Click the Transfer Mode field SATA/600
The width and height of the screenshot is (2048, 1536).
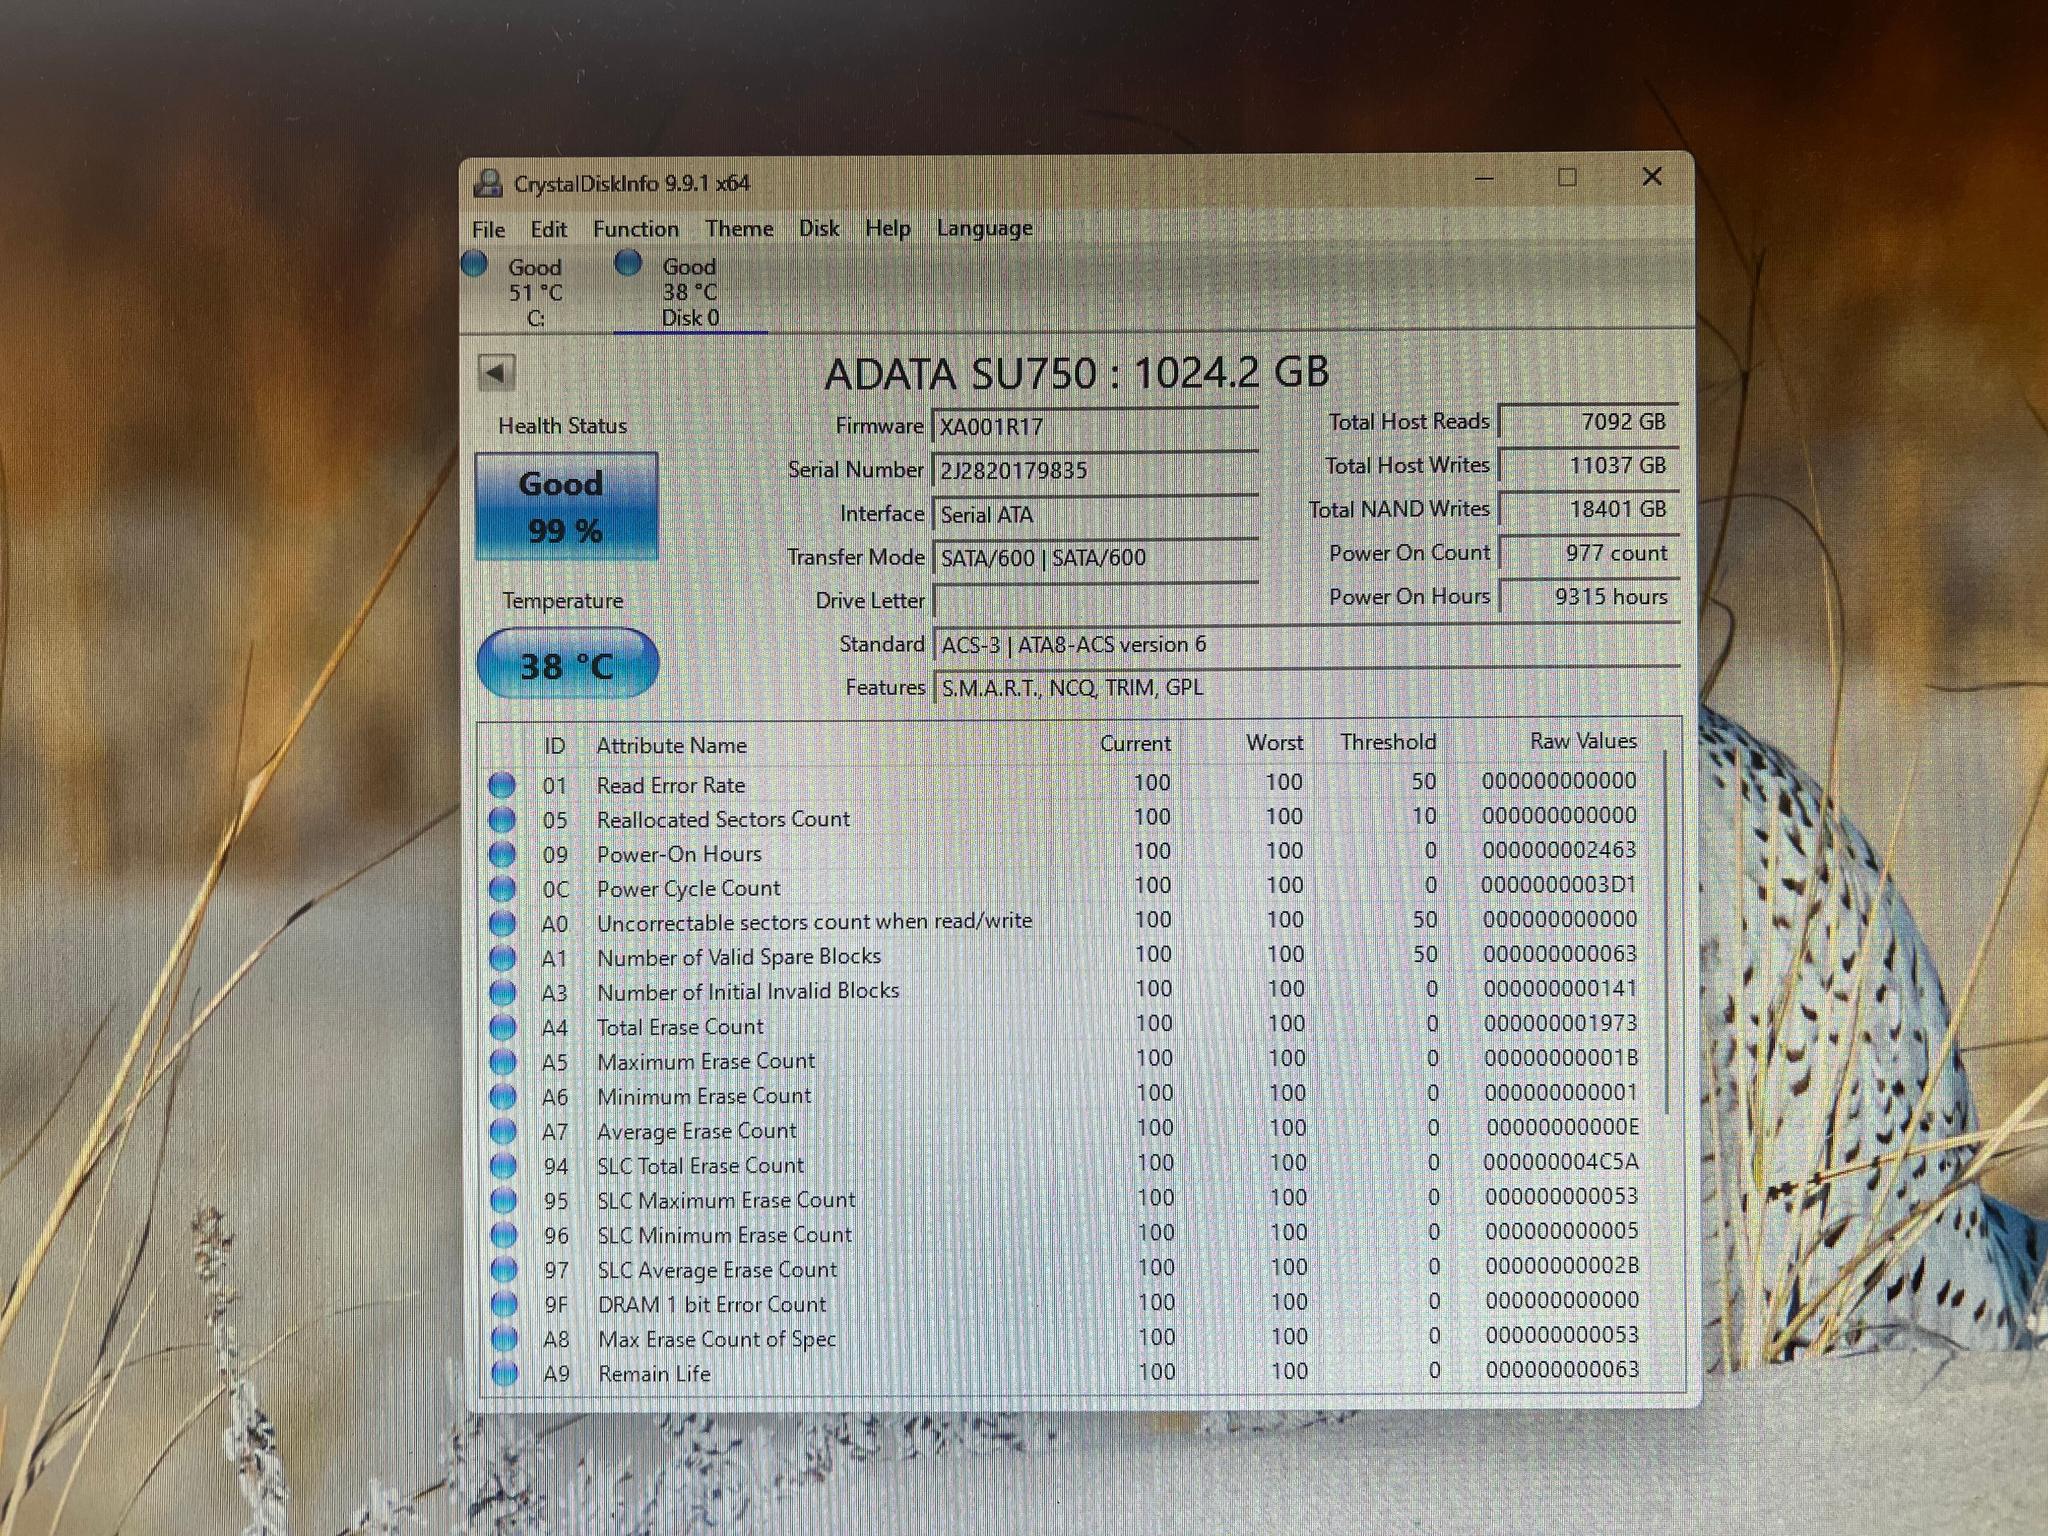pyautogui.click(x=1095, y=557)
